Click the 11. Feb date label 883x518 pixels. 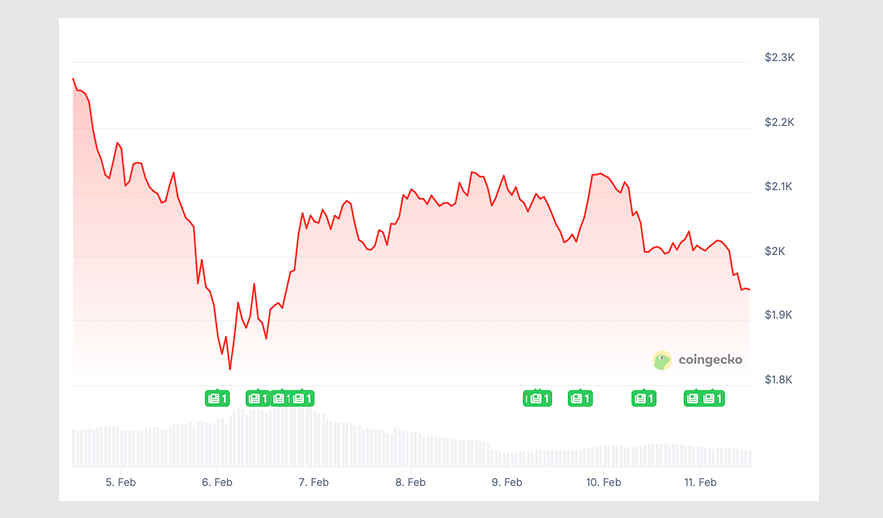click(700, 482)
